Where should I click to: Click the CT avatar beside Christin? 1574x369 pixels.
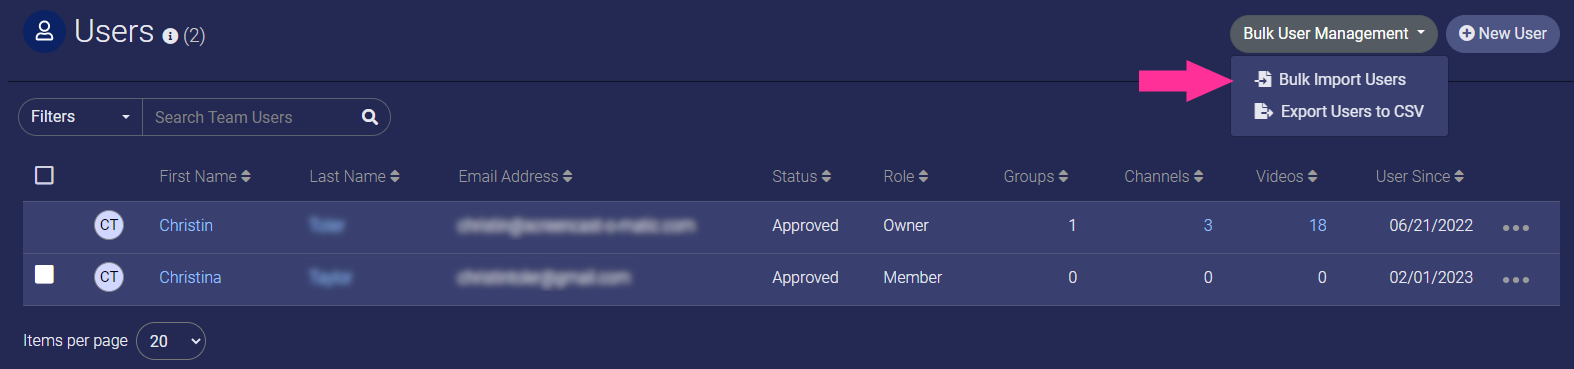[x=109, y=225]
